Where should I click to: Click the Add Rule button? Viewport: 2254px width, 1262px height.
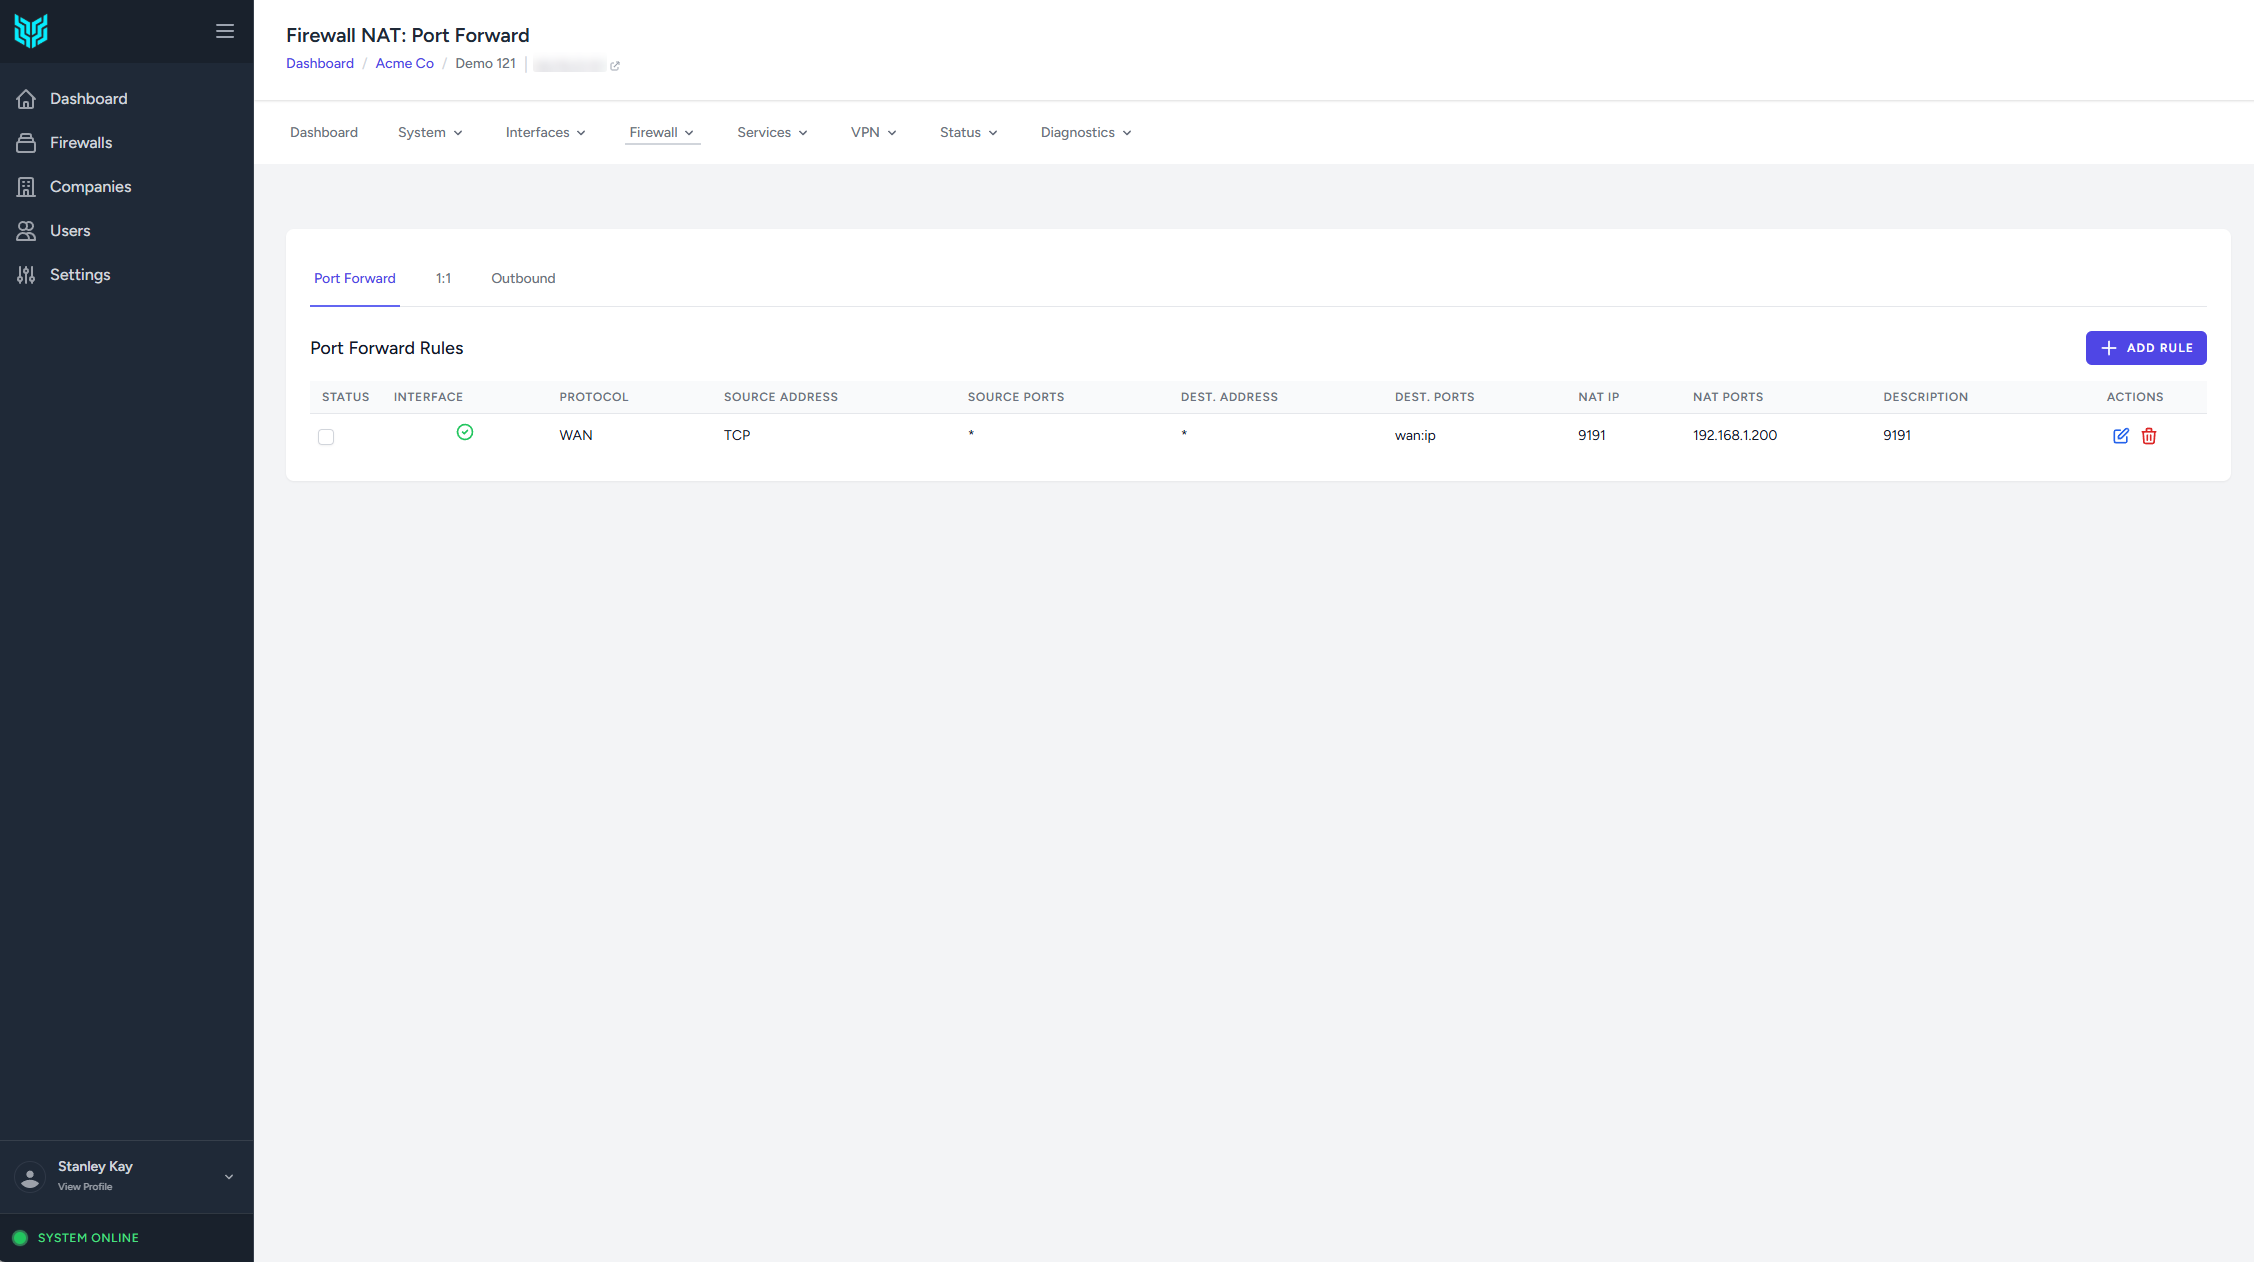[2146, 348]
